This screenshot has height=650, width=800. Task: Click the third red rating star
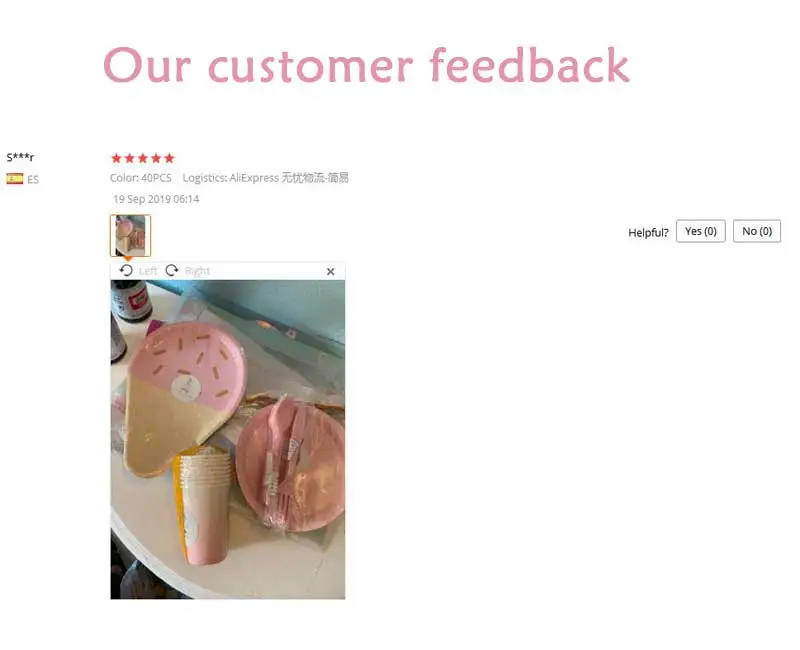coord(143,158)
